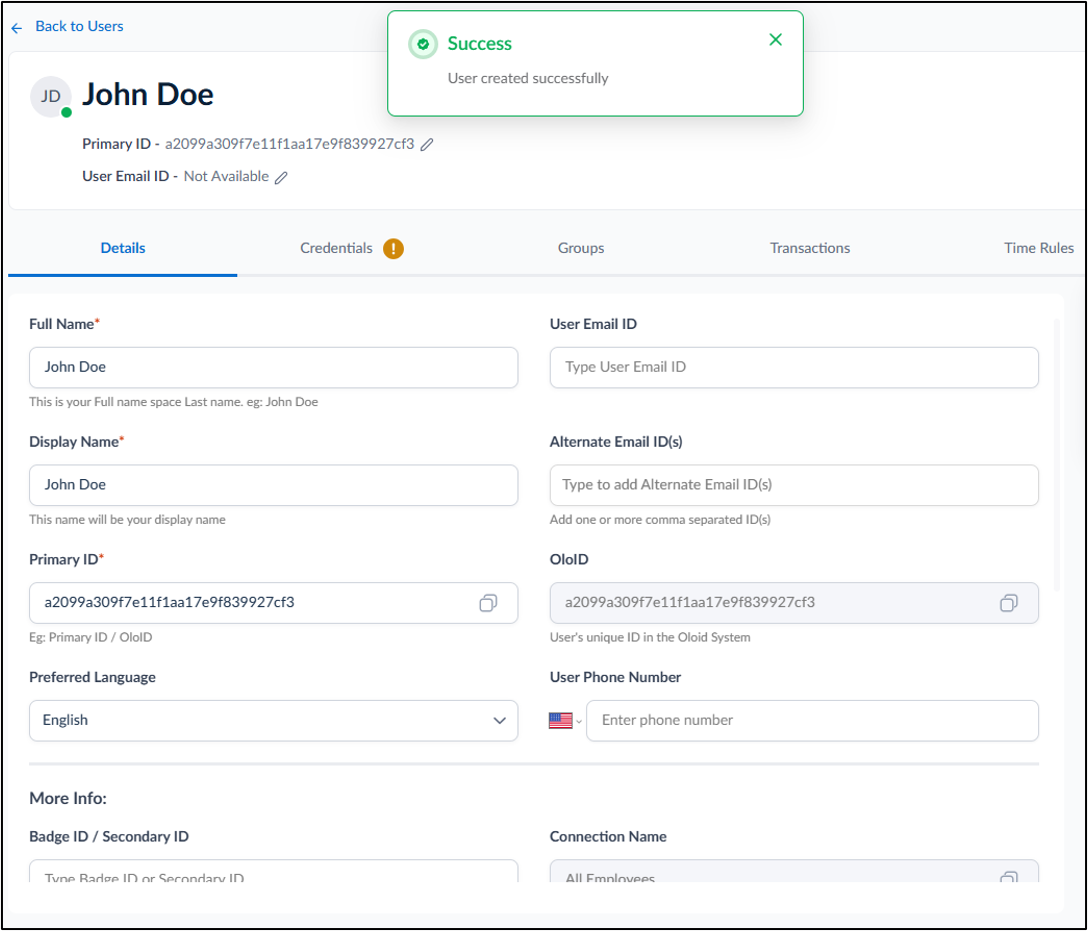Edit User Email ID with pencil icon
This screenshot has width=1088, height=931.
(x=281, y=178)
